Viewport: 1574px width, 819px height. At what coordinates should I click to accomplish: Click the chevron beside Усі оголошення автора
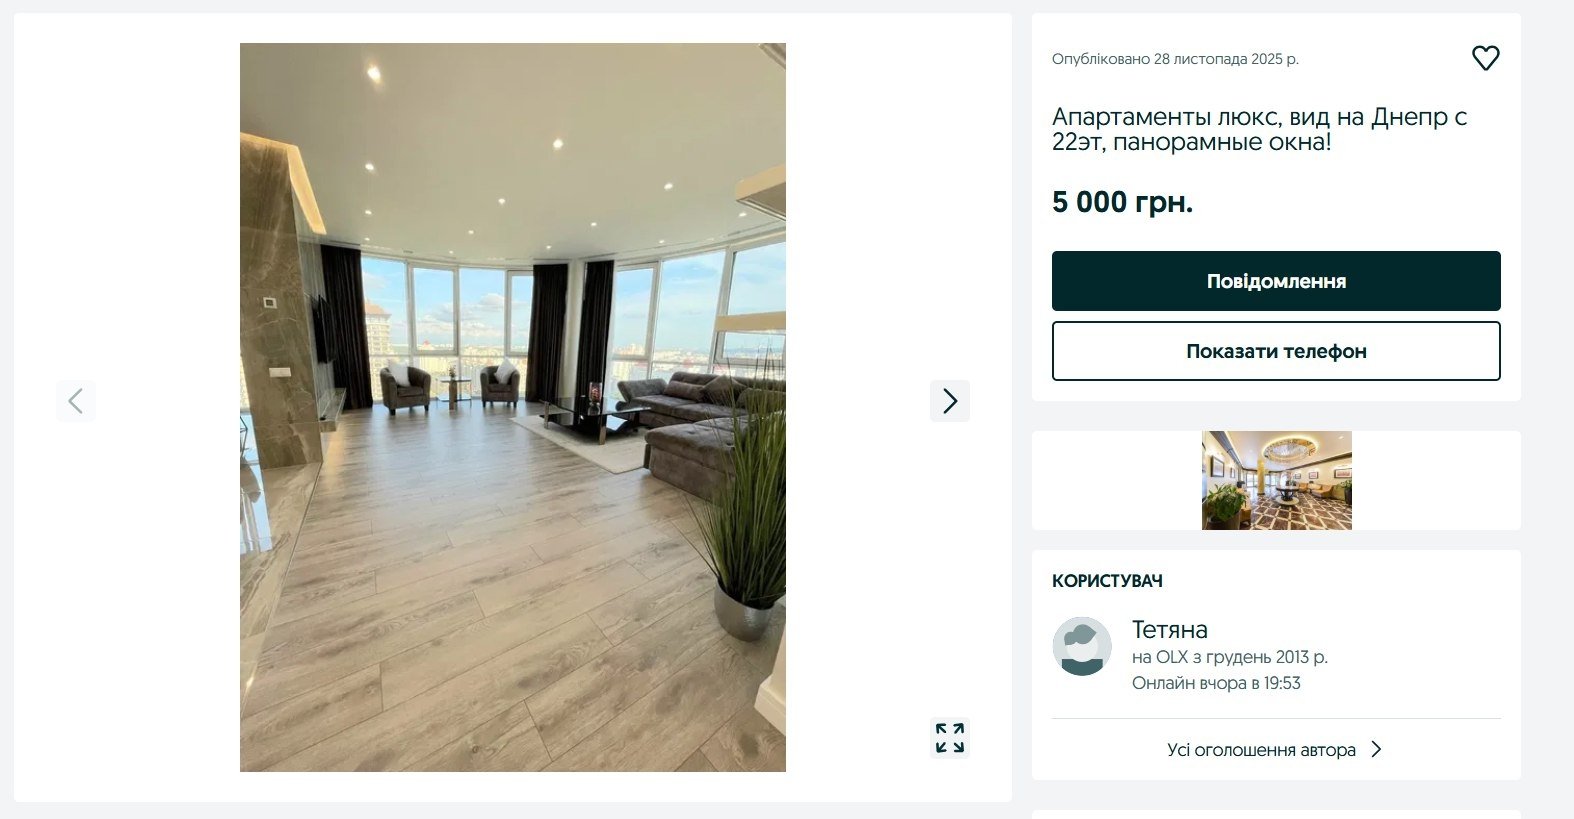[1376, 749]
